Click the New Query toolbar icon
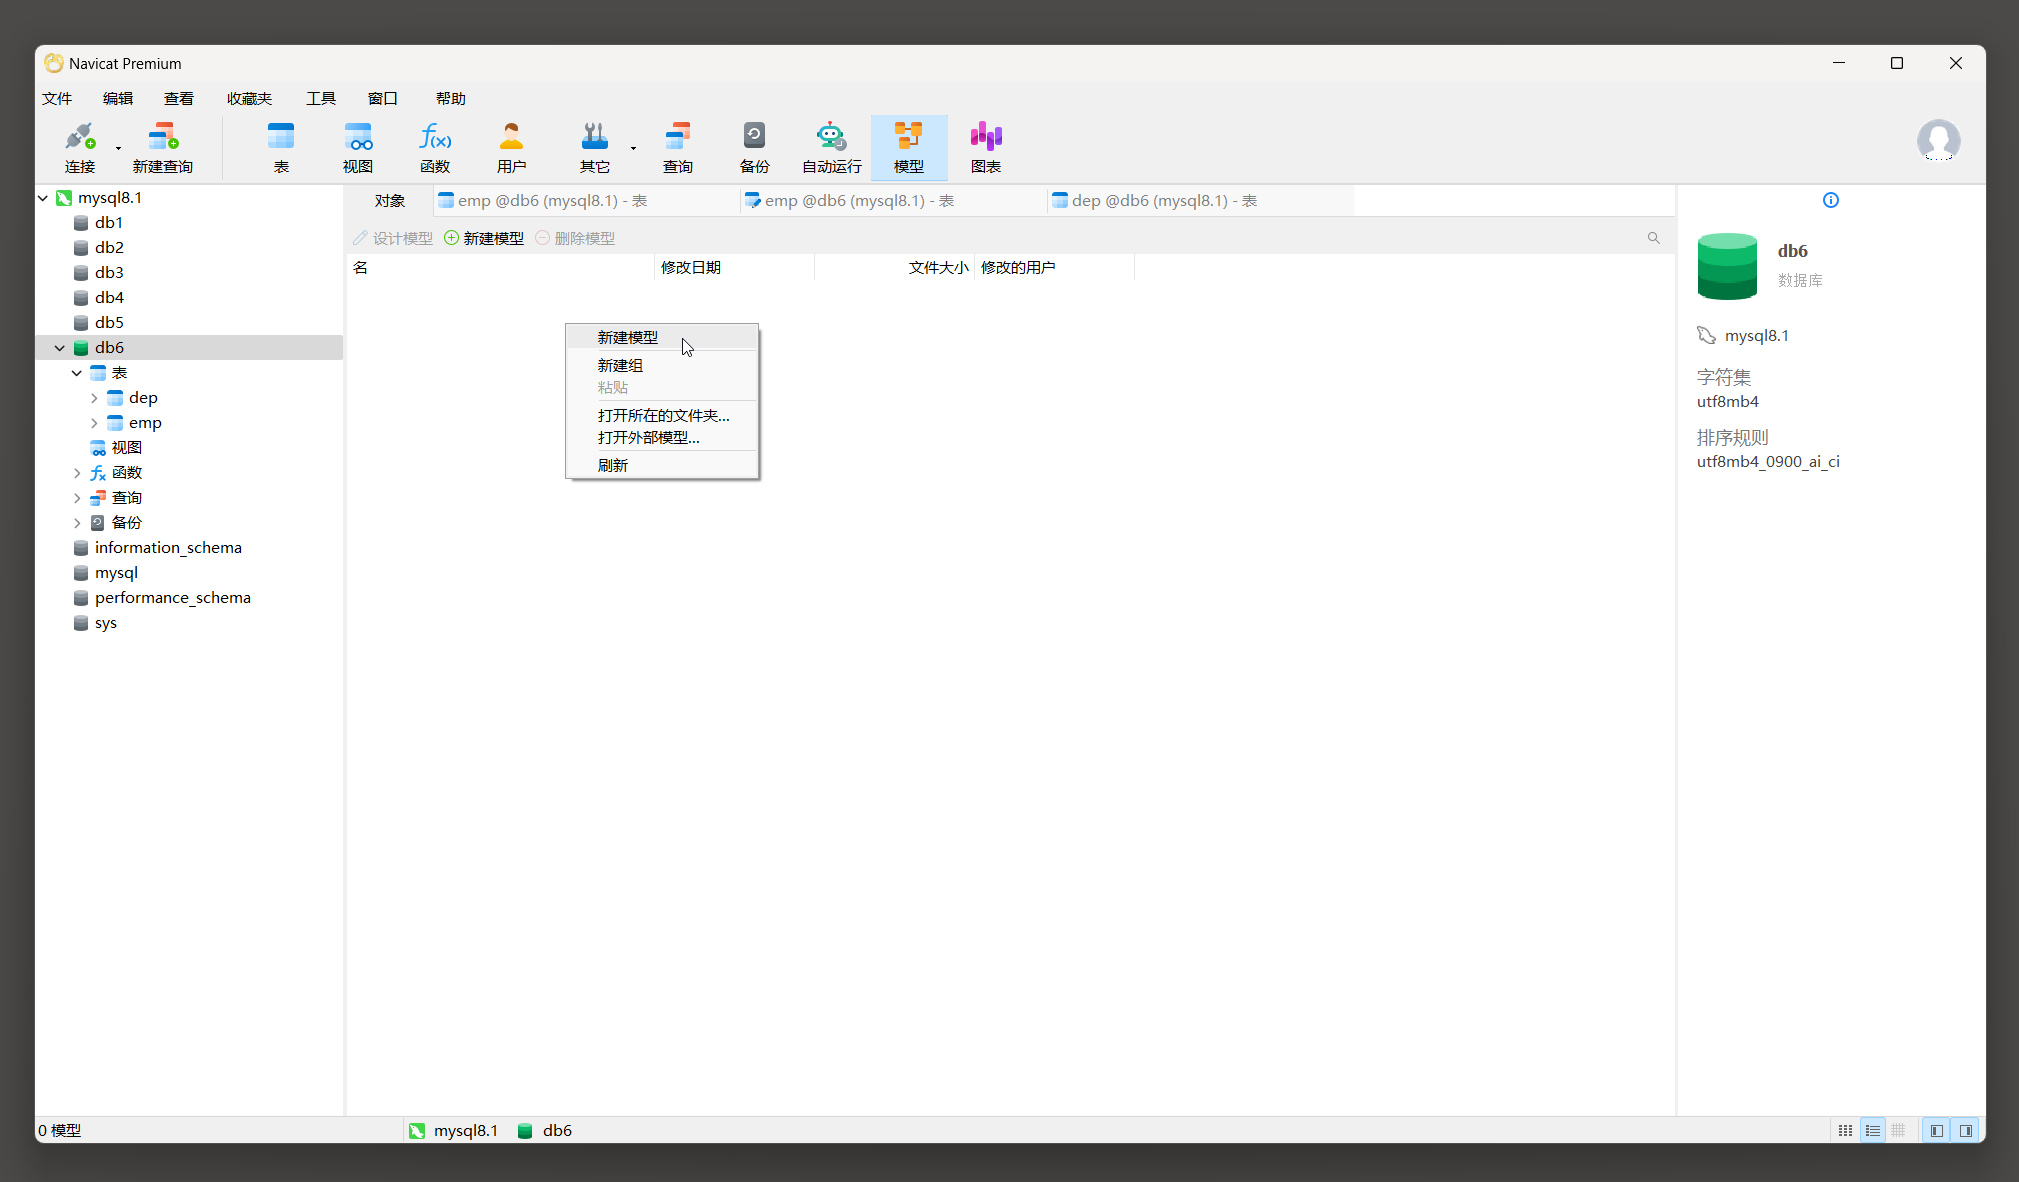The image size is (2019, 1182). pos(162,147)
